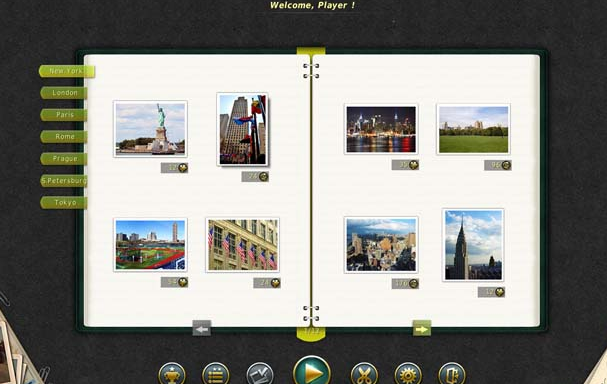Click piece badge under park lawn photo
This screenshot has width=607, height=384.
point(498,165)
